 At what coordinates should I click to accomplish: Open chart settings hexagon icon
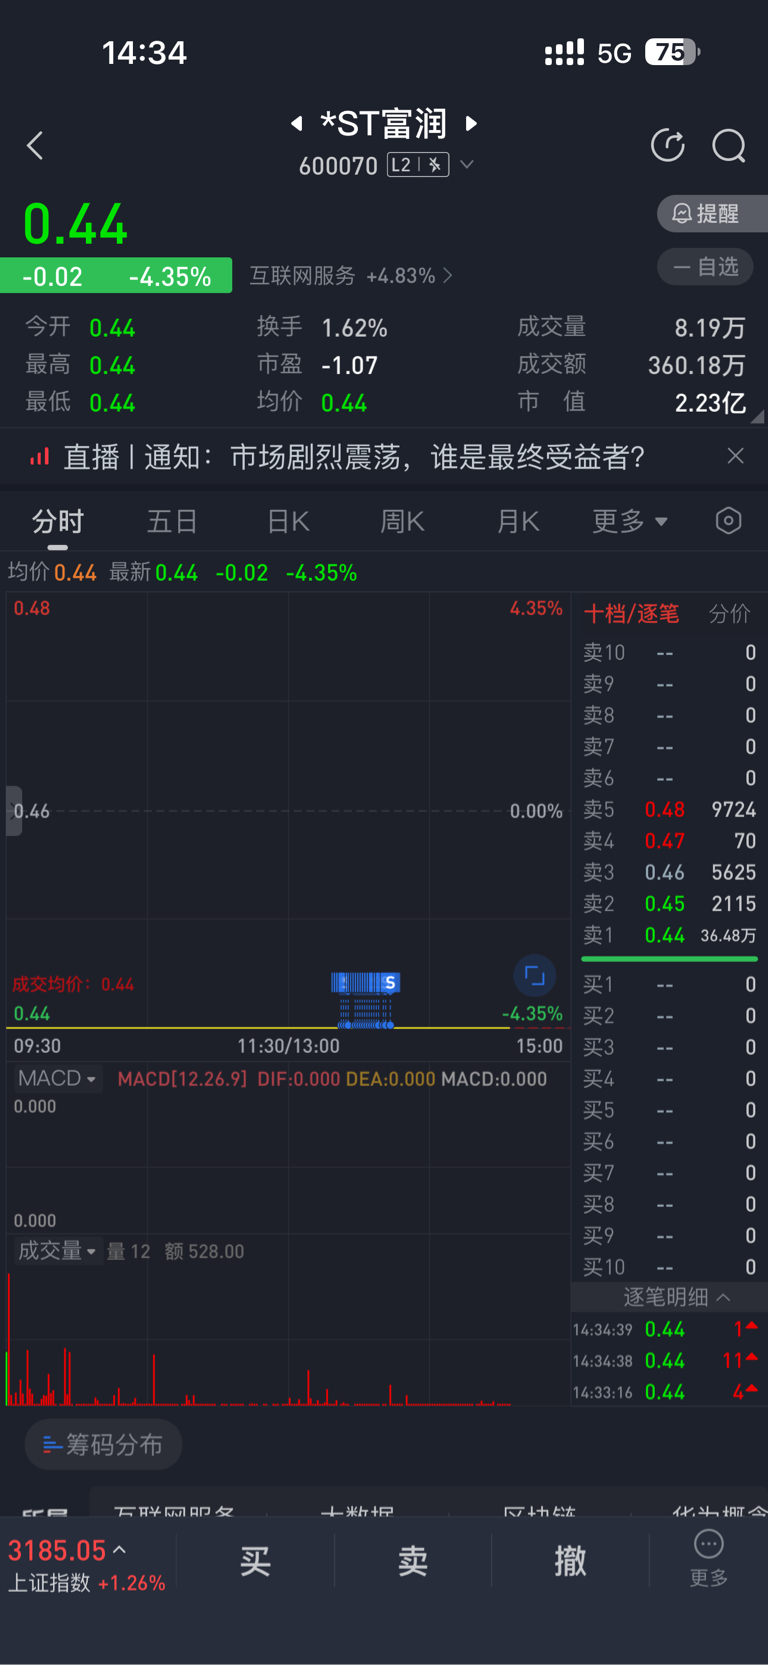tap(729, 520)
